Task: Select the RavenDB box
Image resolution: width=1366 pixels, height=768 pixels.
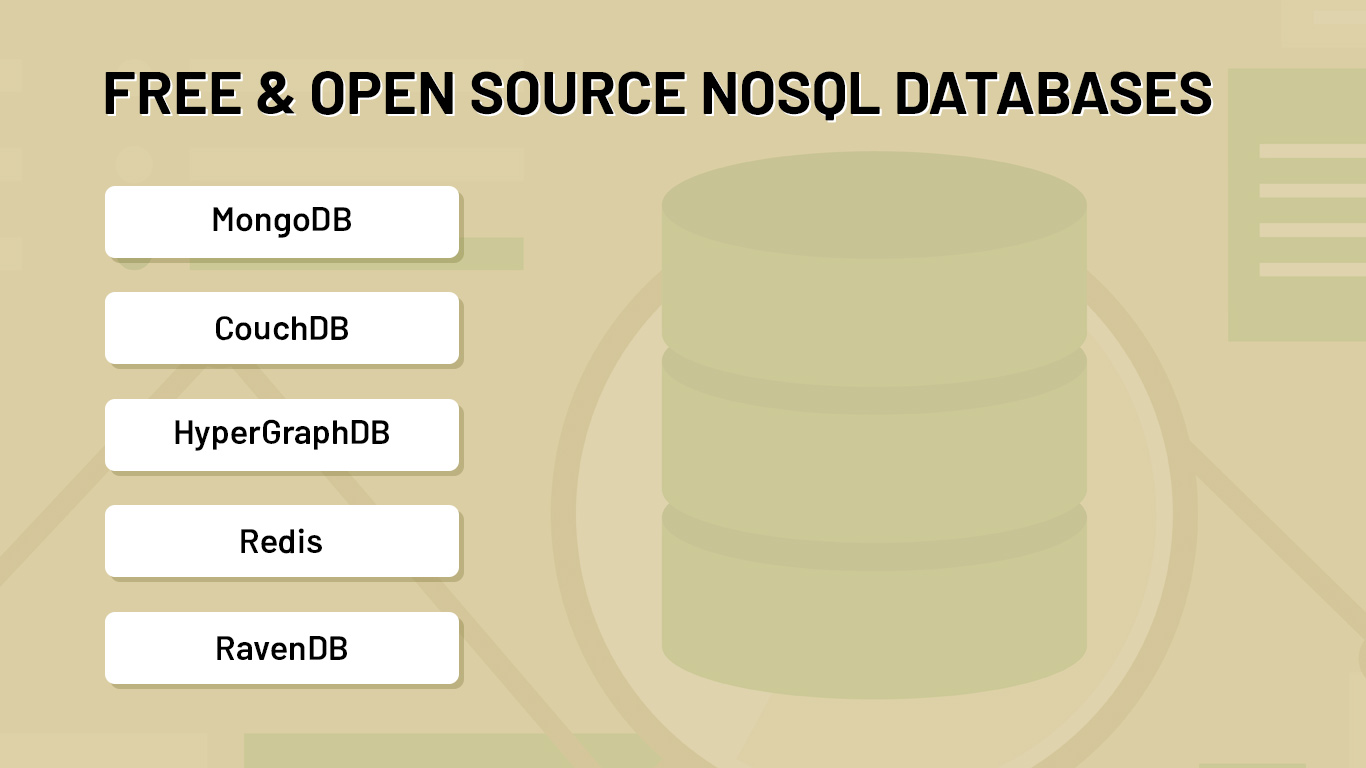Action: tap(282, 648)
